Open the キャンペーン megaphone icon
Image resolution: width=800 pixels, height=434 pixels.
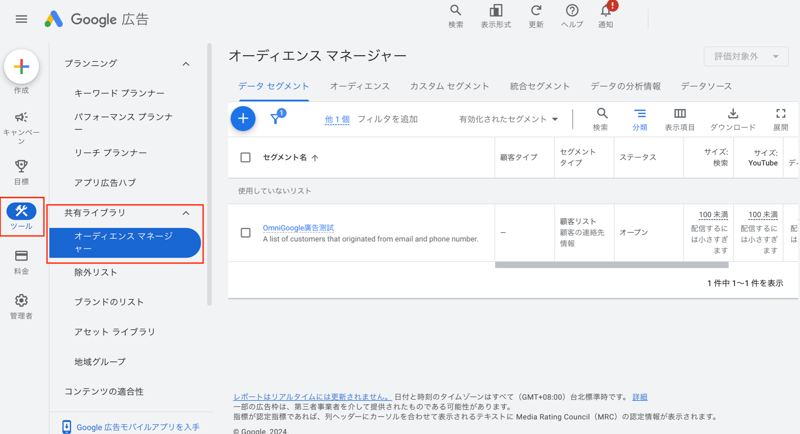[21, 118]
